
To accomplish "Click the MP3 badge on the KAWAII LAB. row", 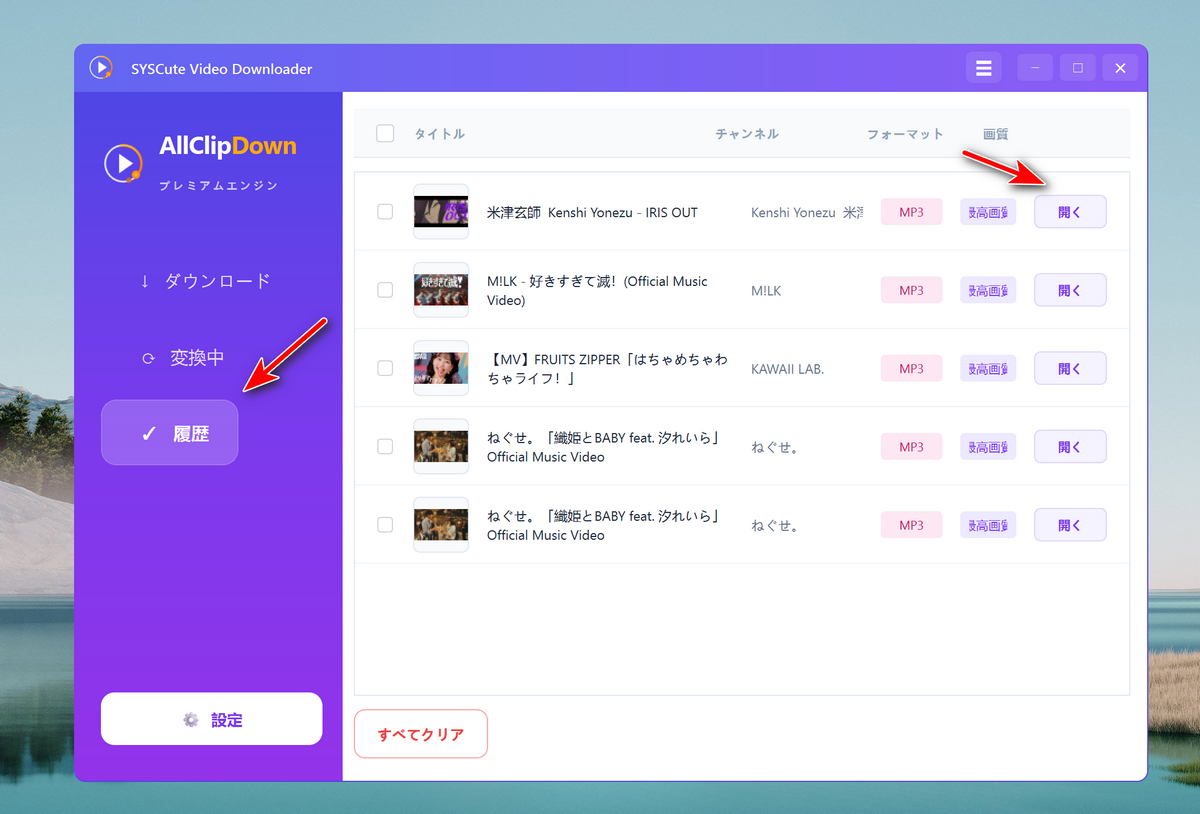I will [x=911, y=368].
